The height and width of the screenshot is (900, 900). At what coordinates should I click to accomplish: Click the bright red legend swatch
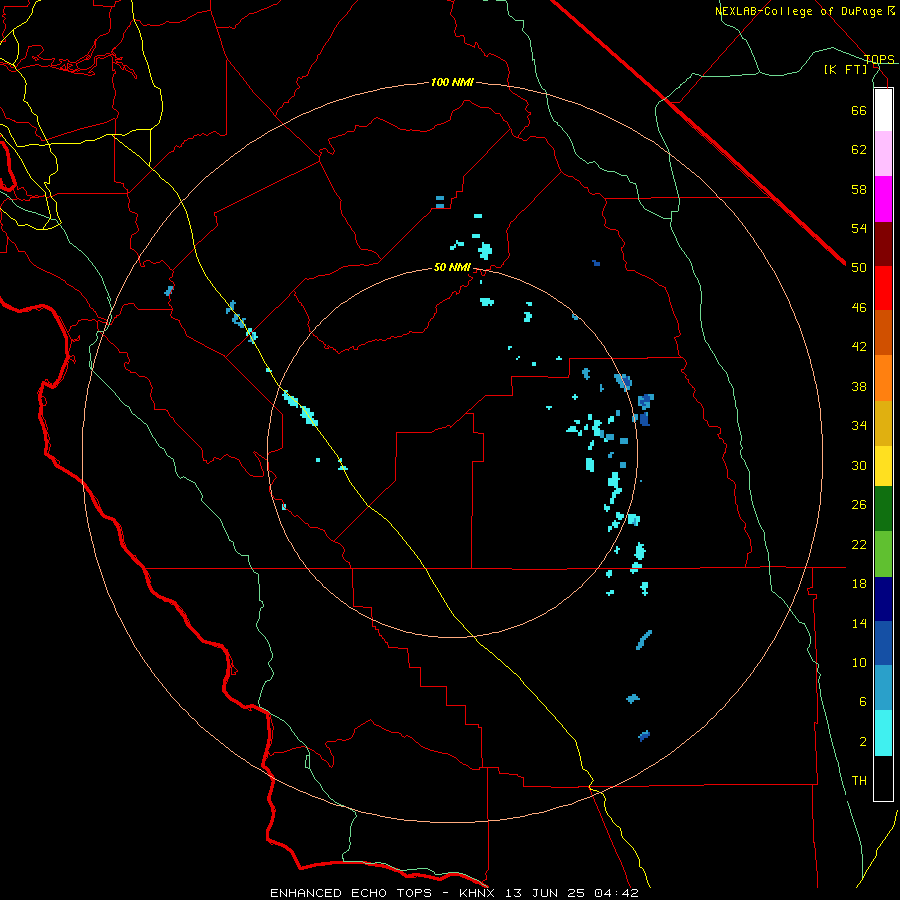(883, 288)
